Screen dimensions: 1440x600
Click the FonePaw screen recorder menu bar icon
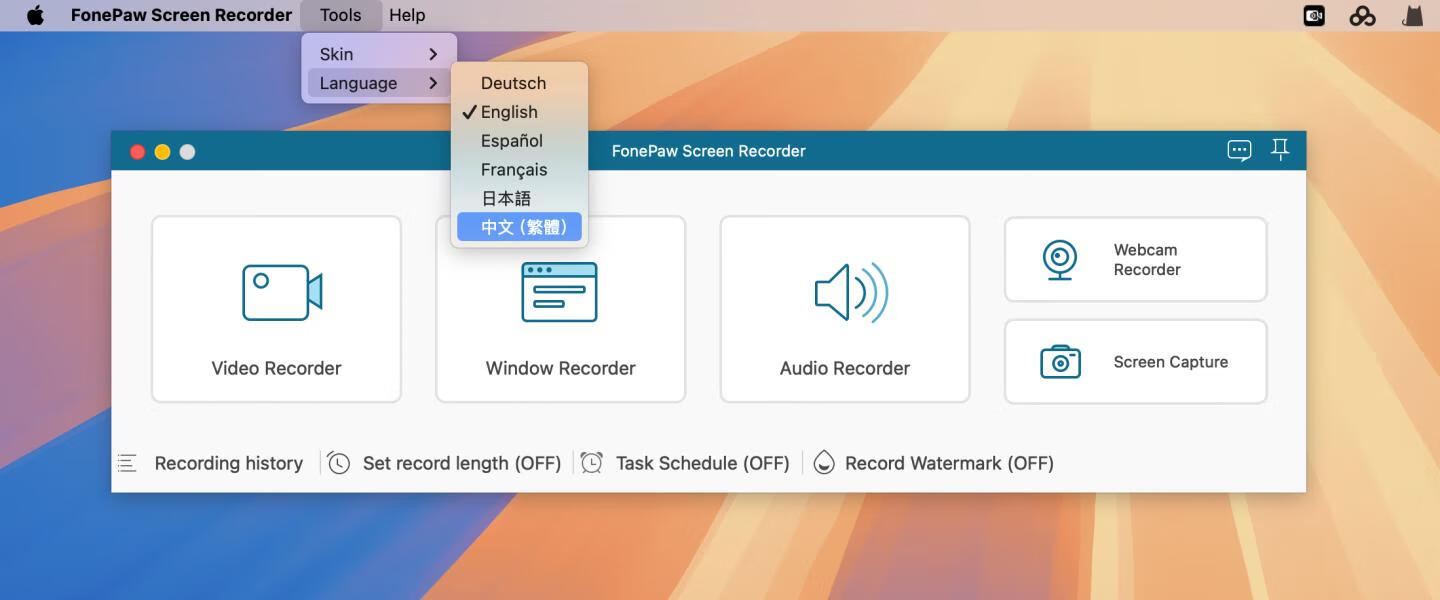point(1313,15)
